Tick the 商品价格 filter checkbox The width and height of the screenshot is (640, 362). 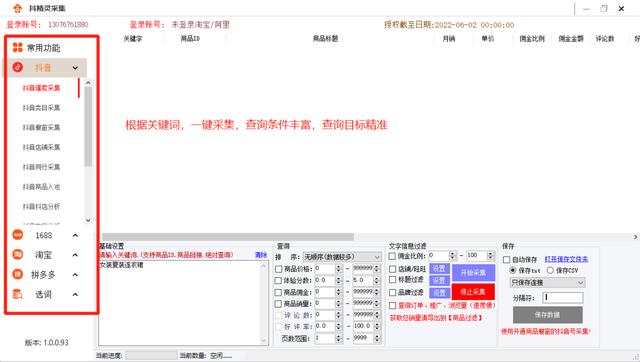[x=278, y=269]
